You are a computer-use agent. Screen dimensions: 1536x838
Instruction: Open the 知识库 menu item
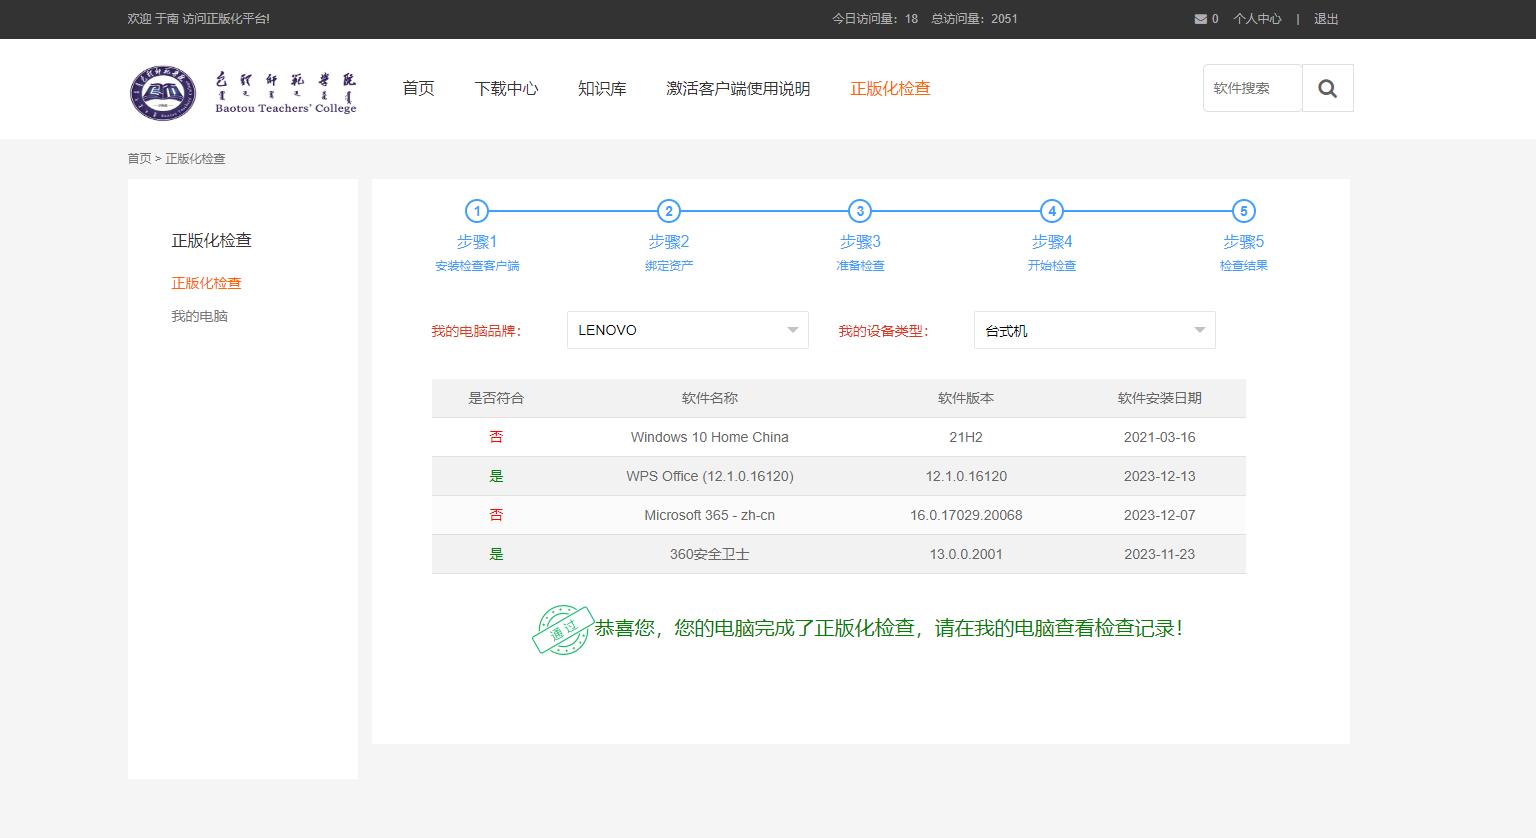click(602, 89)
